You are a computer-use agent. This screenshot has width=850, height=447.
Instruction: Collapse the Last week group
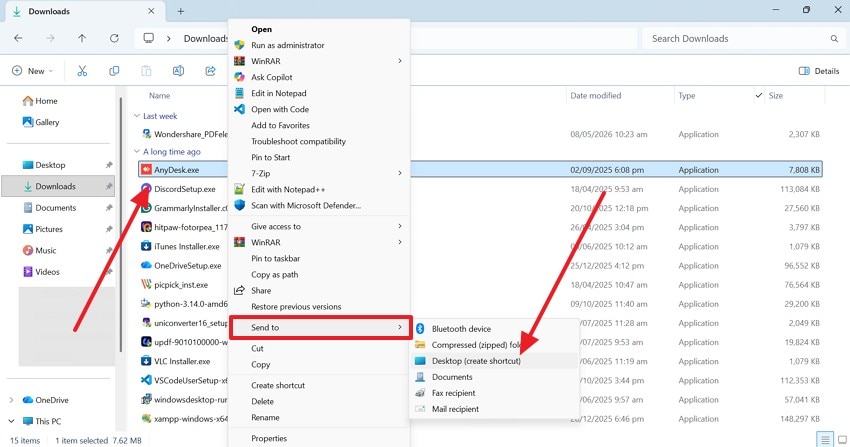pyautogui.click(x=137, y=116)
